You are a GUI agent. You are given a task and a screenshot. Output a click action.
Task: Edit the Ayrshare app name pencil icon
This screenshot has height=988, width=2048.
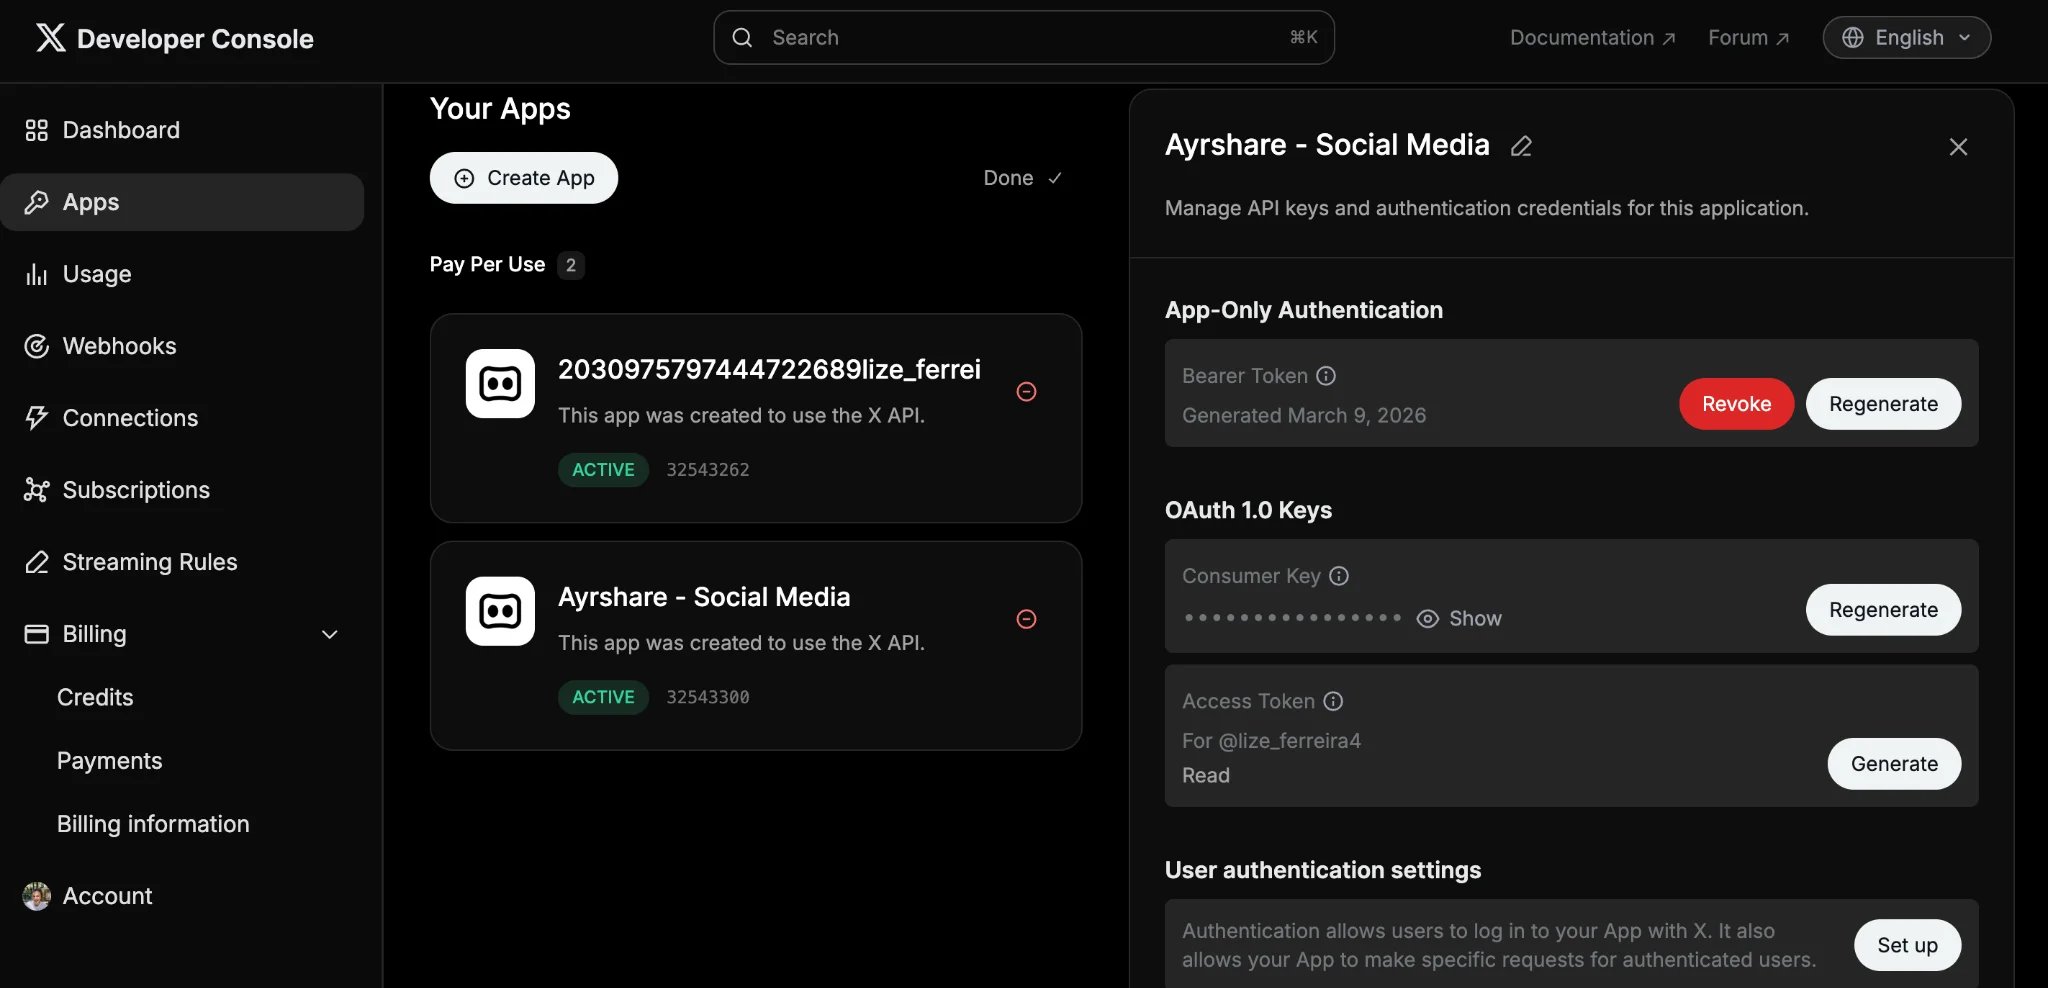coord(1521,146)
